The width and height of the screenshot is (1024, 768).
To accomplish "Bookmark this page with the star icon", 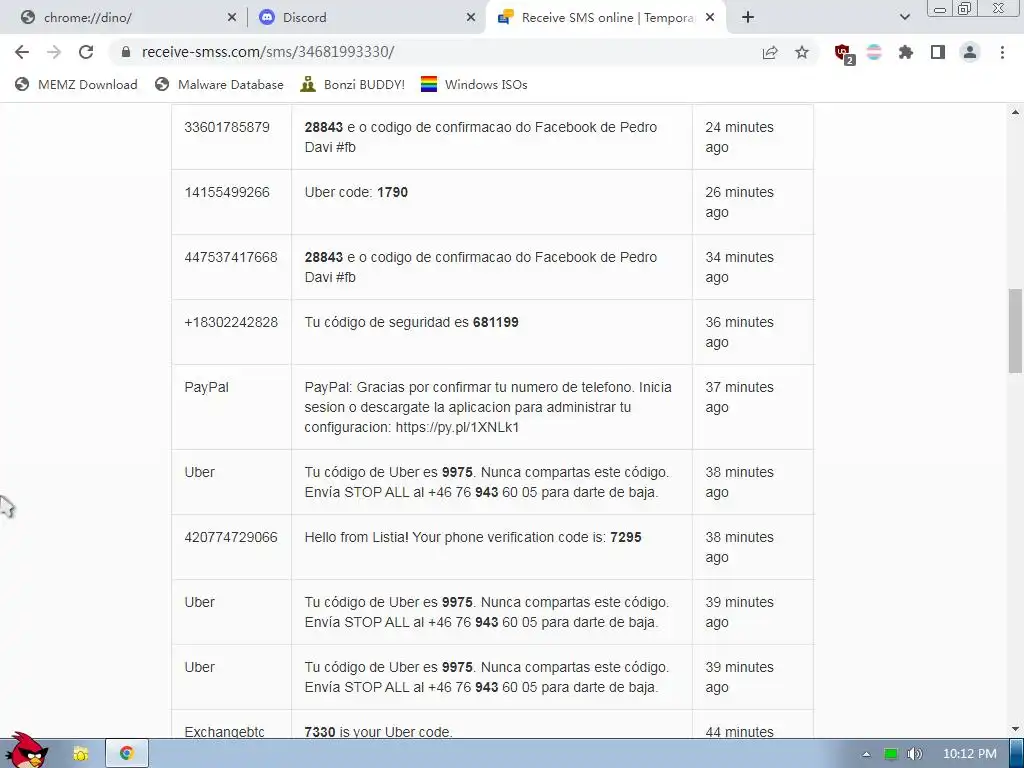I will tap(802, 52).
